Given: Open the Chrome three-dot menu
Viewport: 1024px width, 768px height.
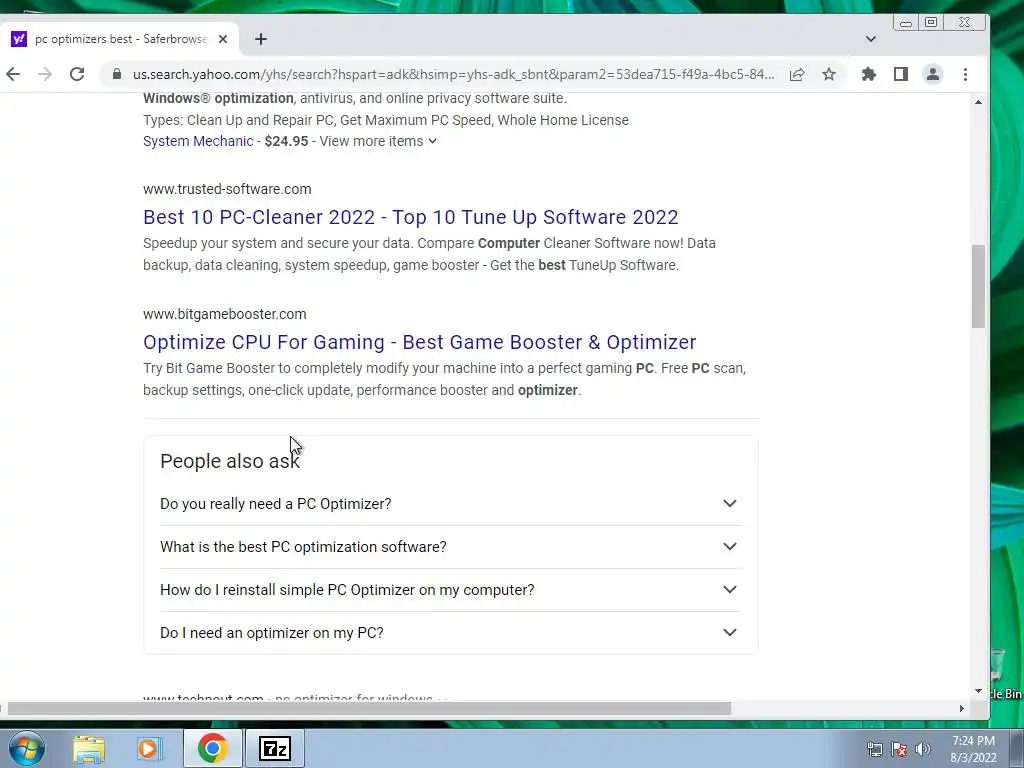Looking at the screenshot, I should coord(965,74).
